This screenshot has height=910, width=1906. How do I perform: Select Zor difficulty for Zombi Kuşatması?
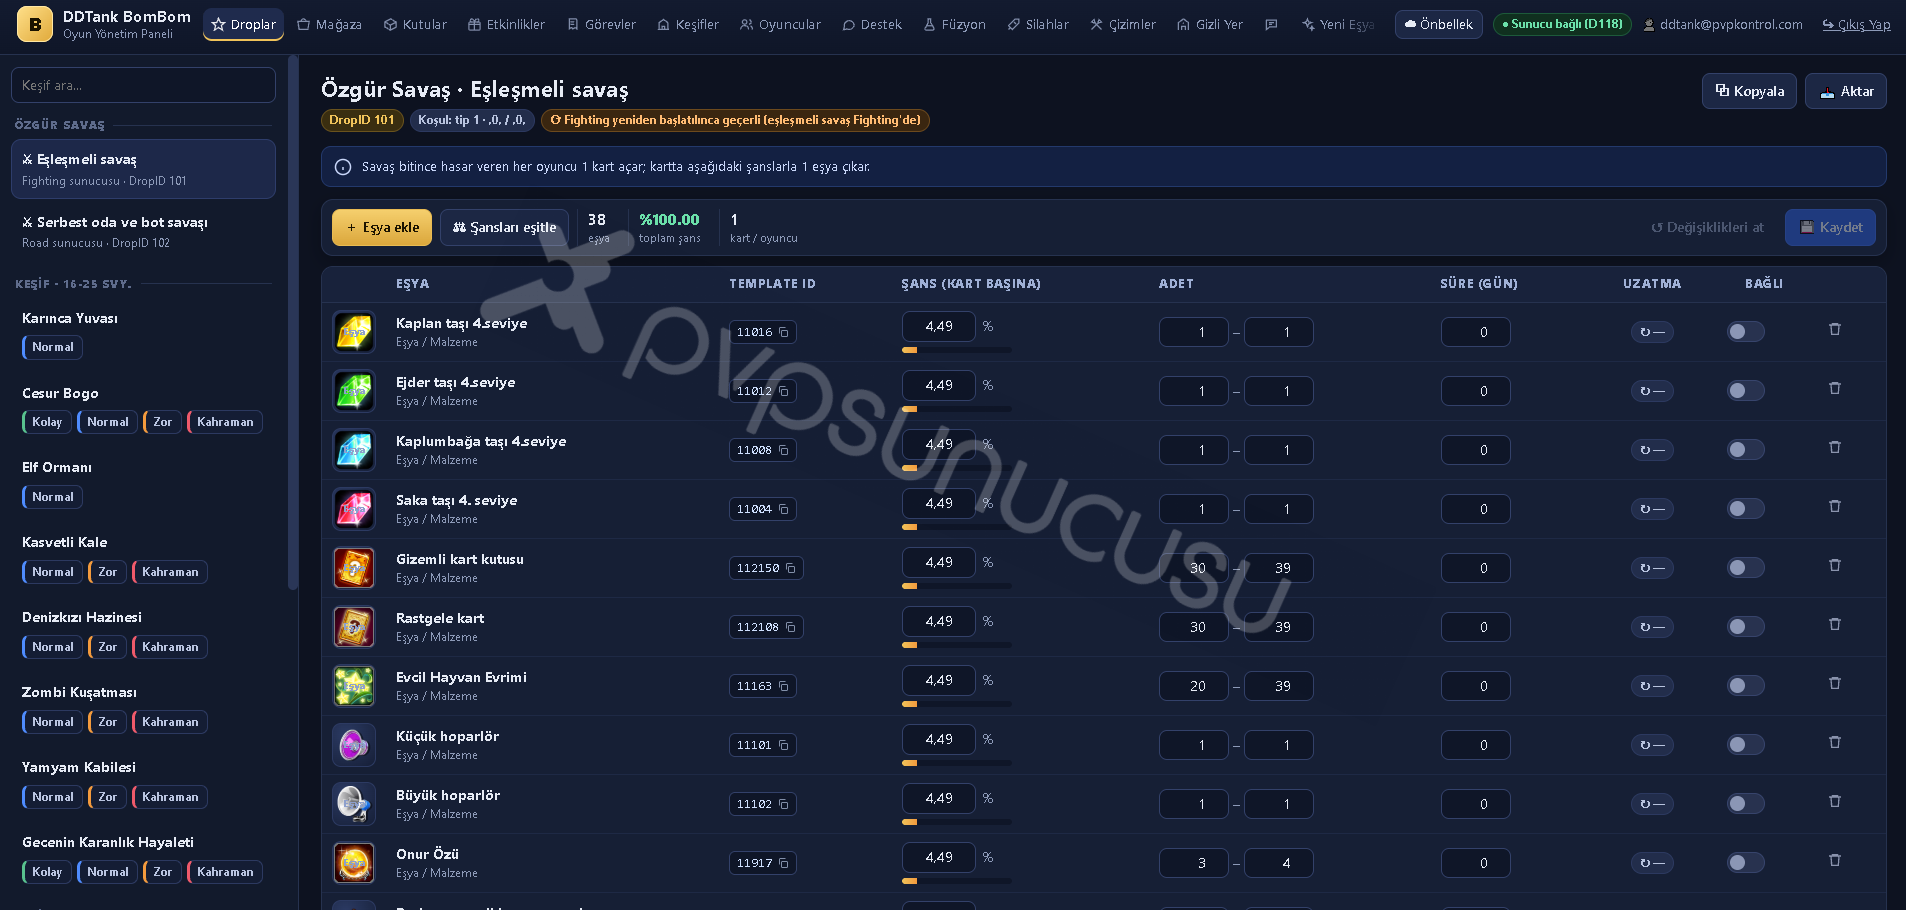pos(107,722)
